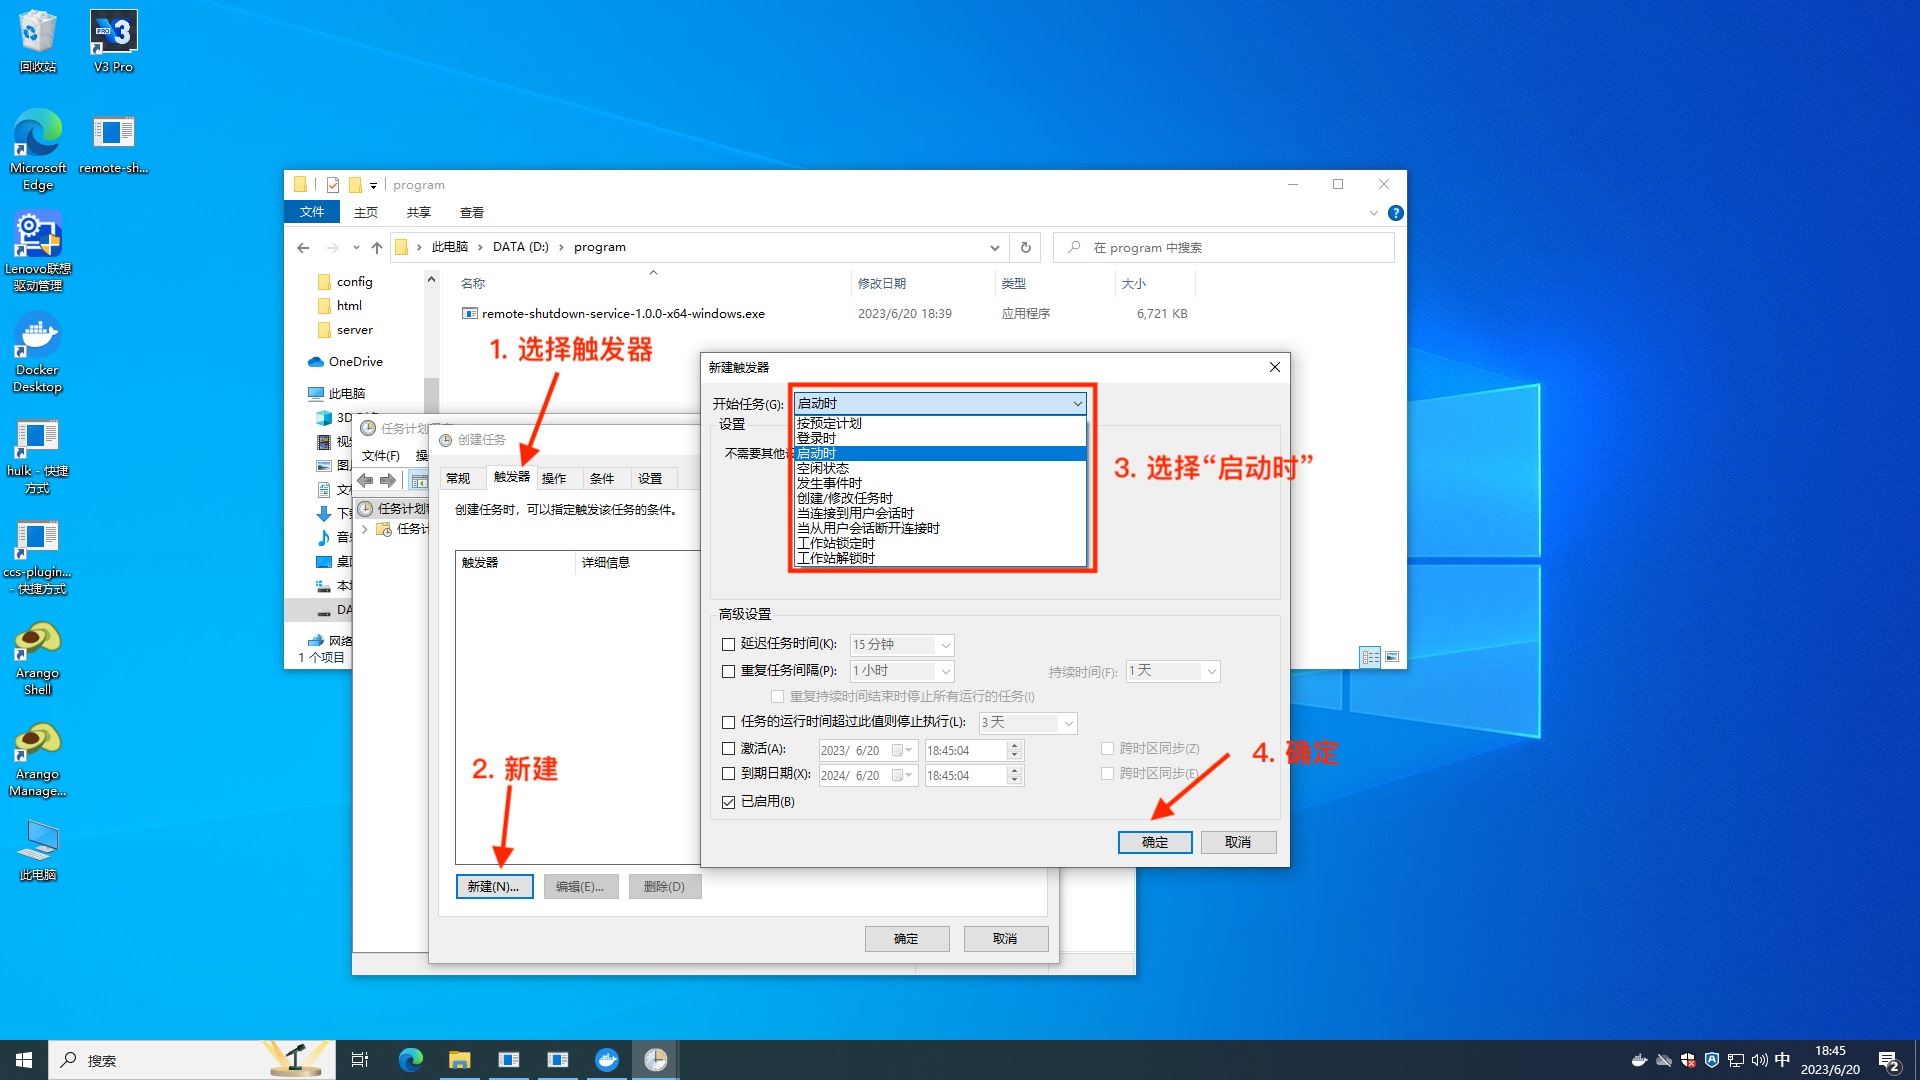Open the 15 分钟 delay dropdown
This screenshot has width=1920, height=1080.
(x=945, y=645)
